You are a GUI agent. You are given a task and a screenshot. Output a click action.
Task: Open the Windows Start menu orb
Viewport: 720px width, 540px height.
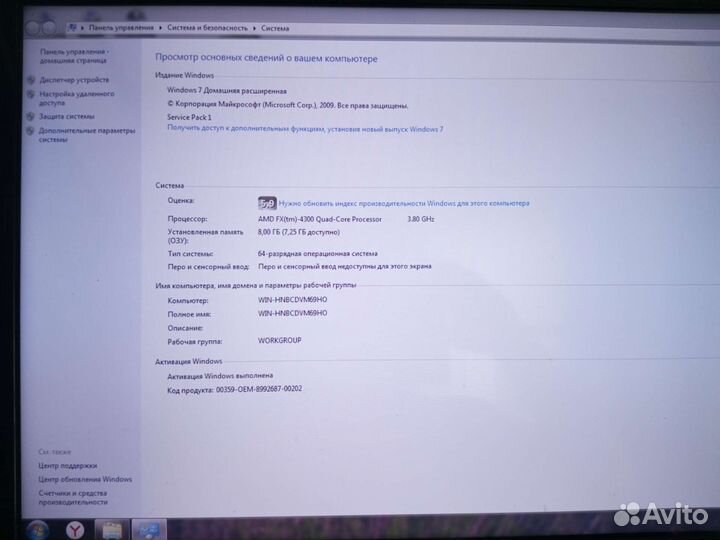39,530
